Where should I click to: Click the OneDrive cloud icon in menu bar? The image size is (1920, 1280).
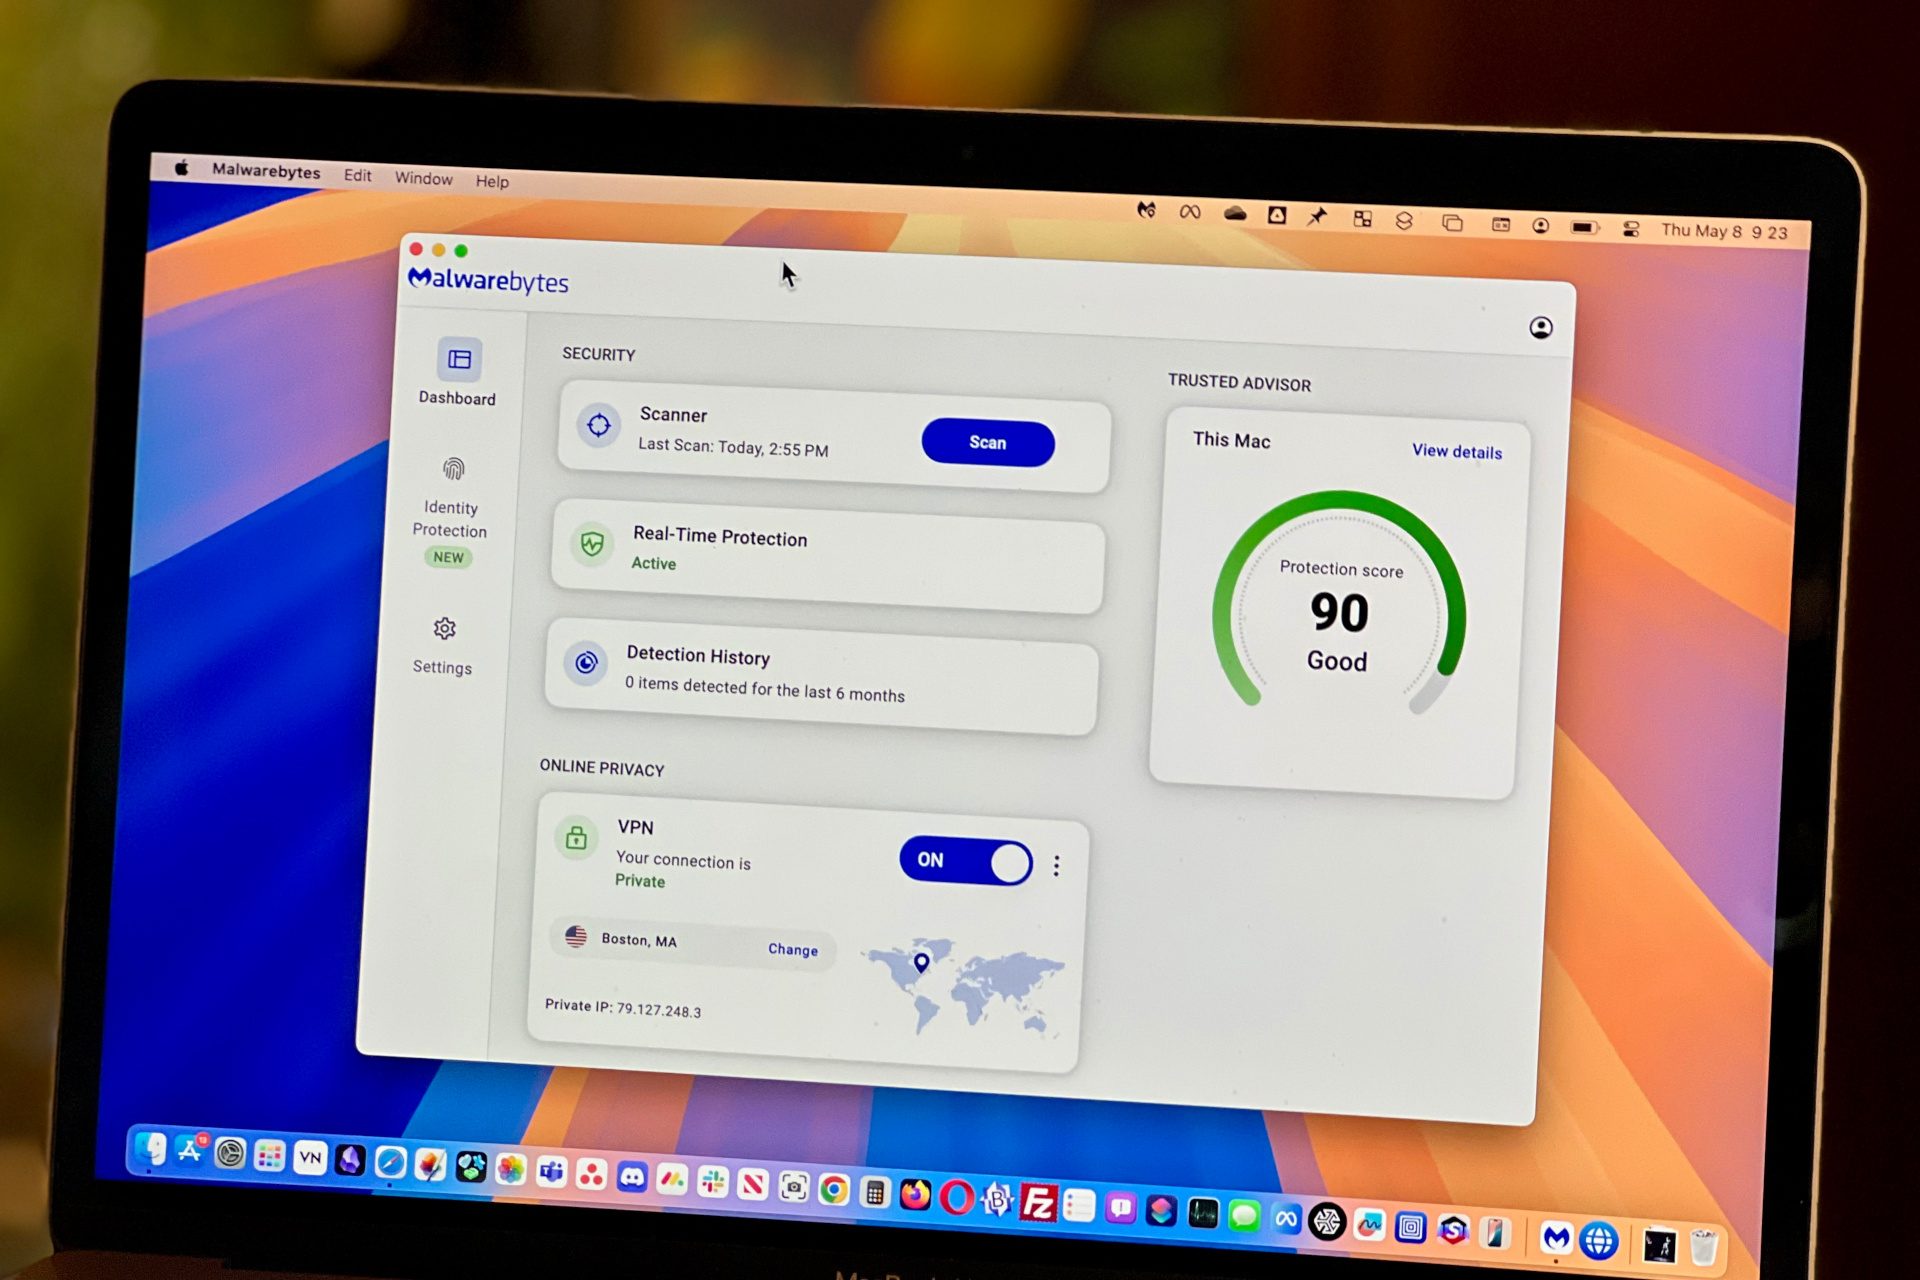1235,213
